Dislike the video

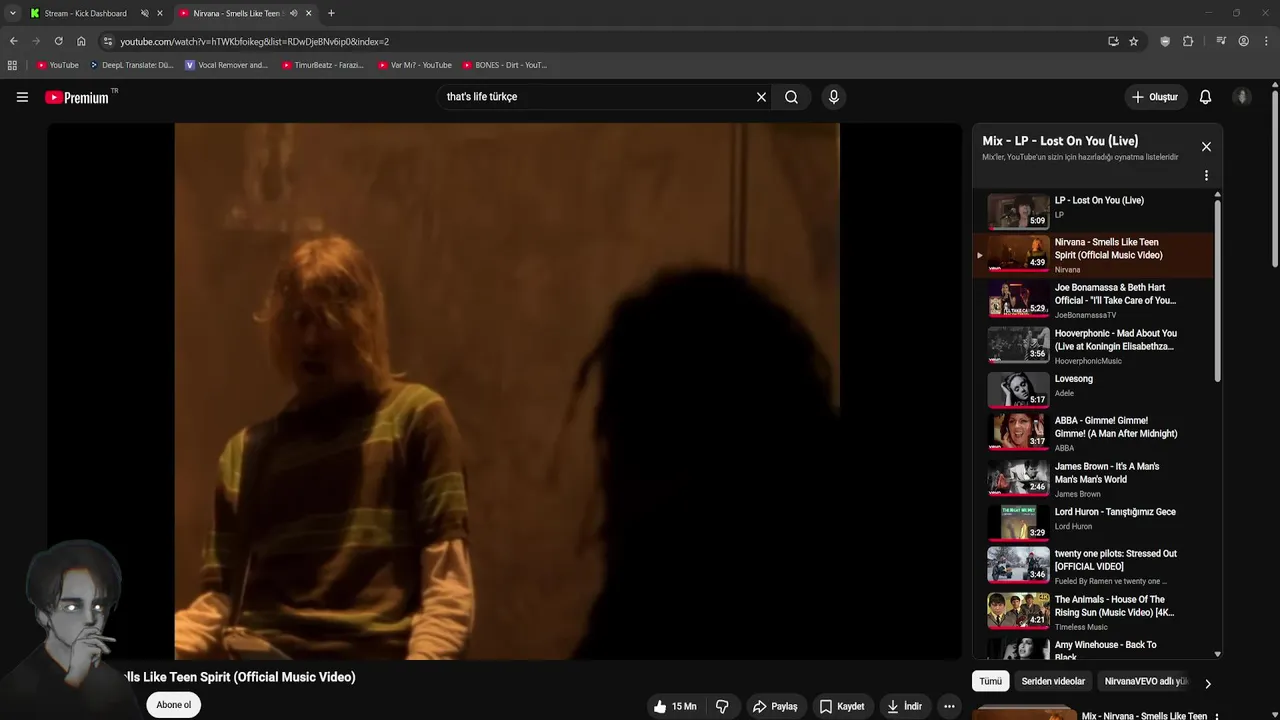[x=722, y=706]
